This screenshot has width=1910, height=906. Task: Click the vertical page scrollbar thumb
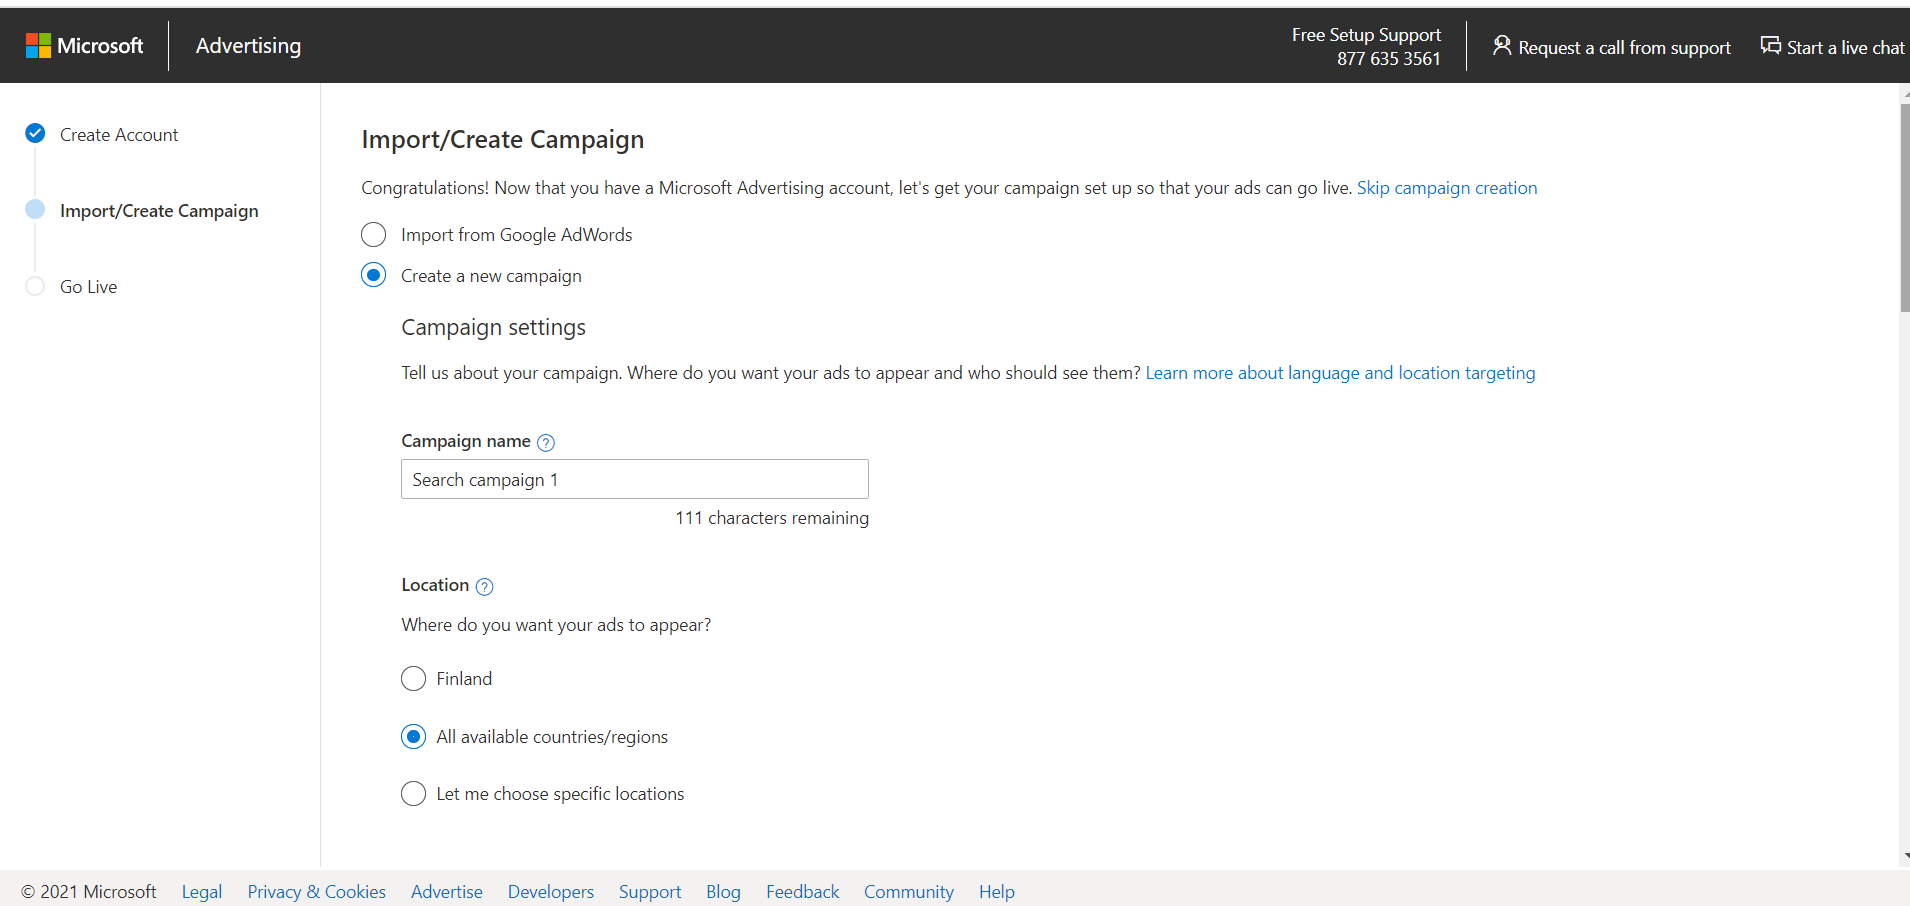(1905, 207)
